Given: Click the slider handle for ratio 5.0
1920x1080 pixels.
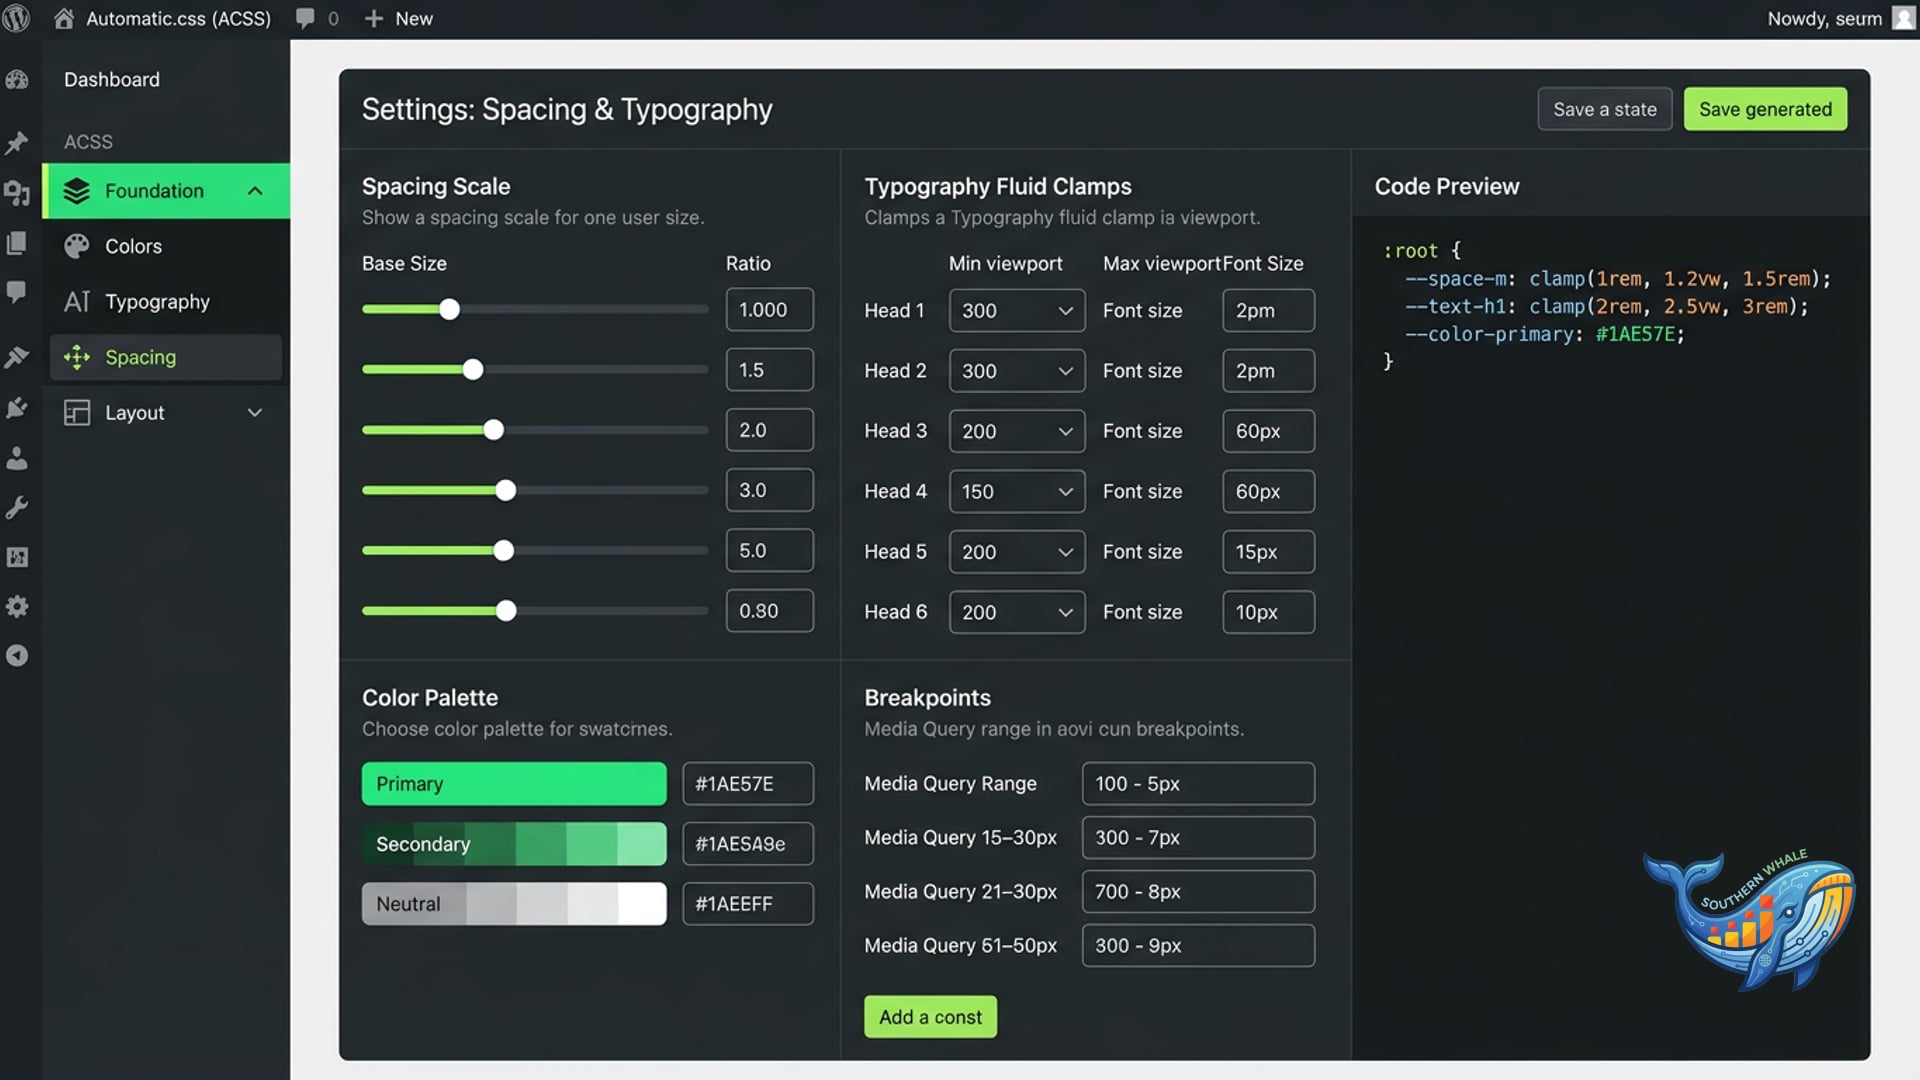Looking at the screenshot, I should tap(504, 550).
